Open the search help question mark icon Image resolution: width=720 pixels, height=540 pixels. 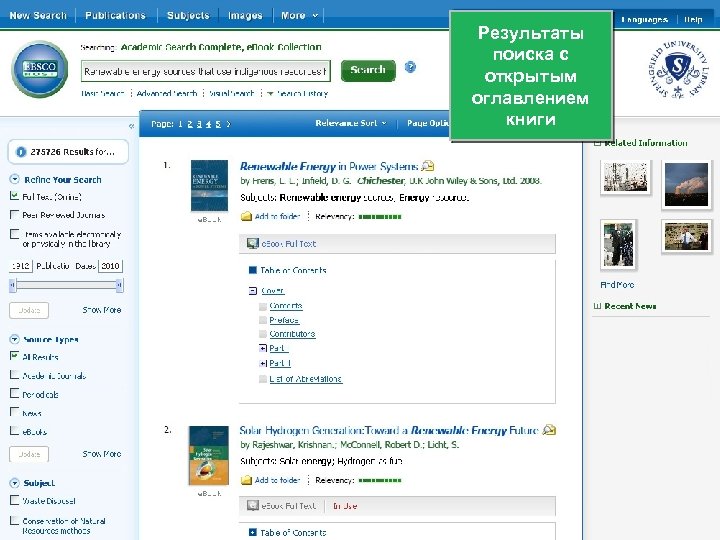pyautogui.click(x=410, y=67)
